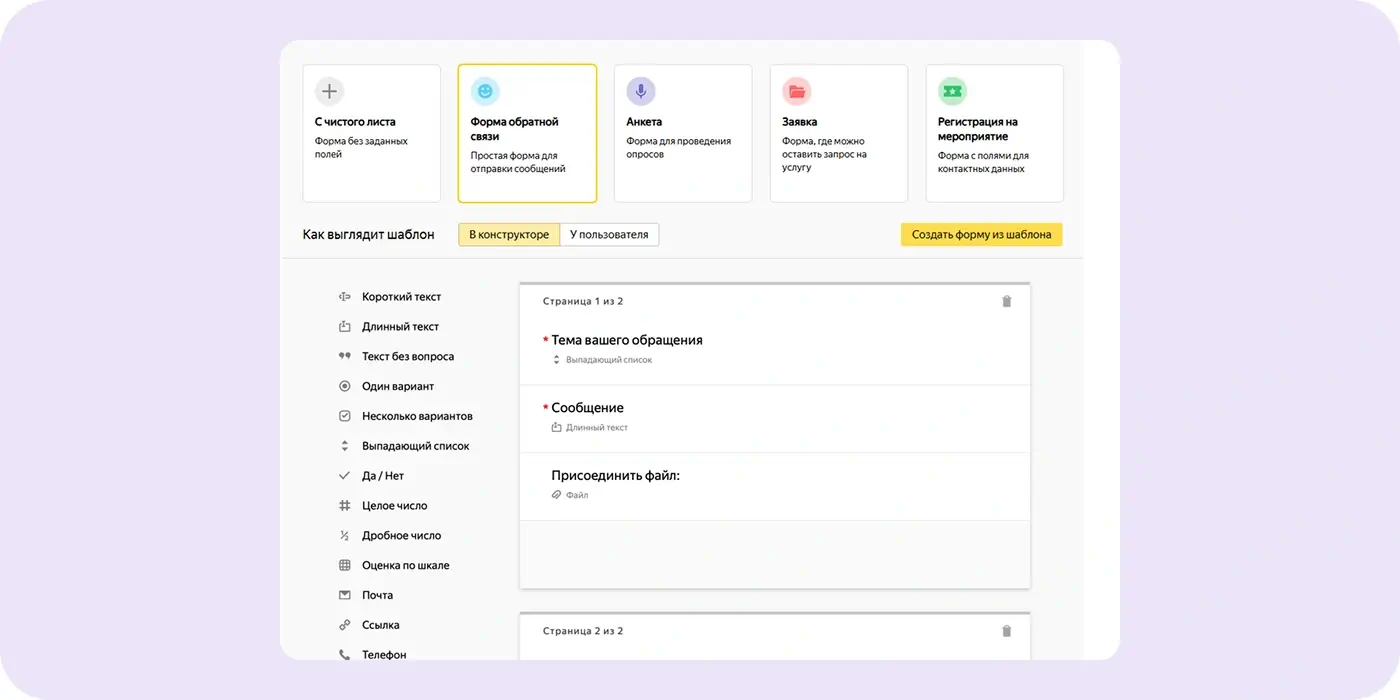1400x700 pixels.
Task: Click the quote icon for Текст без вопроса
Action: tap(344, 357)
